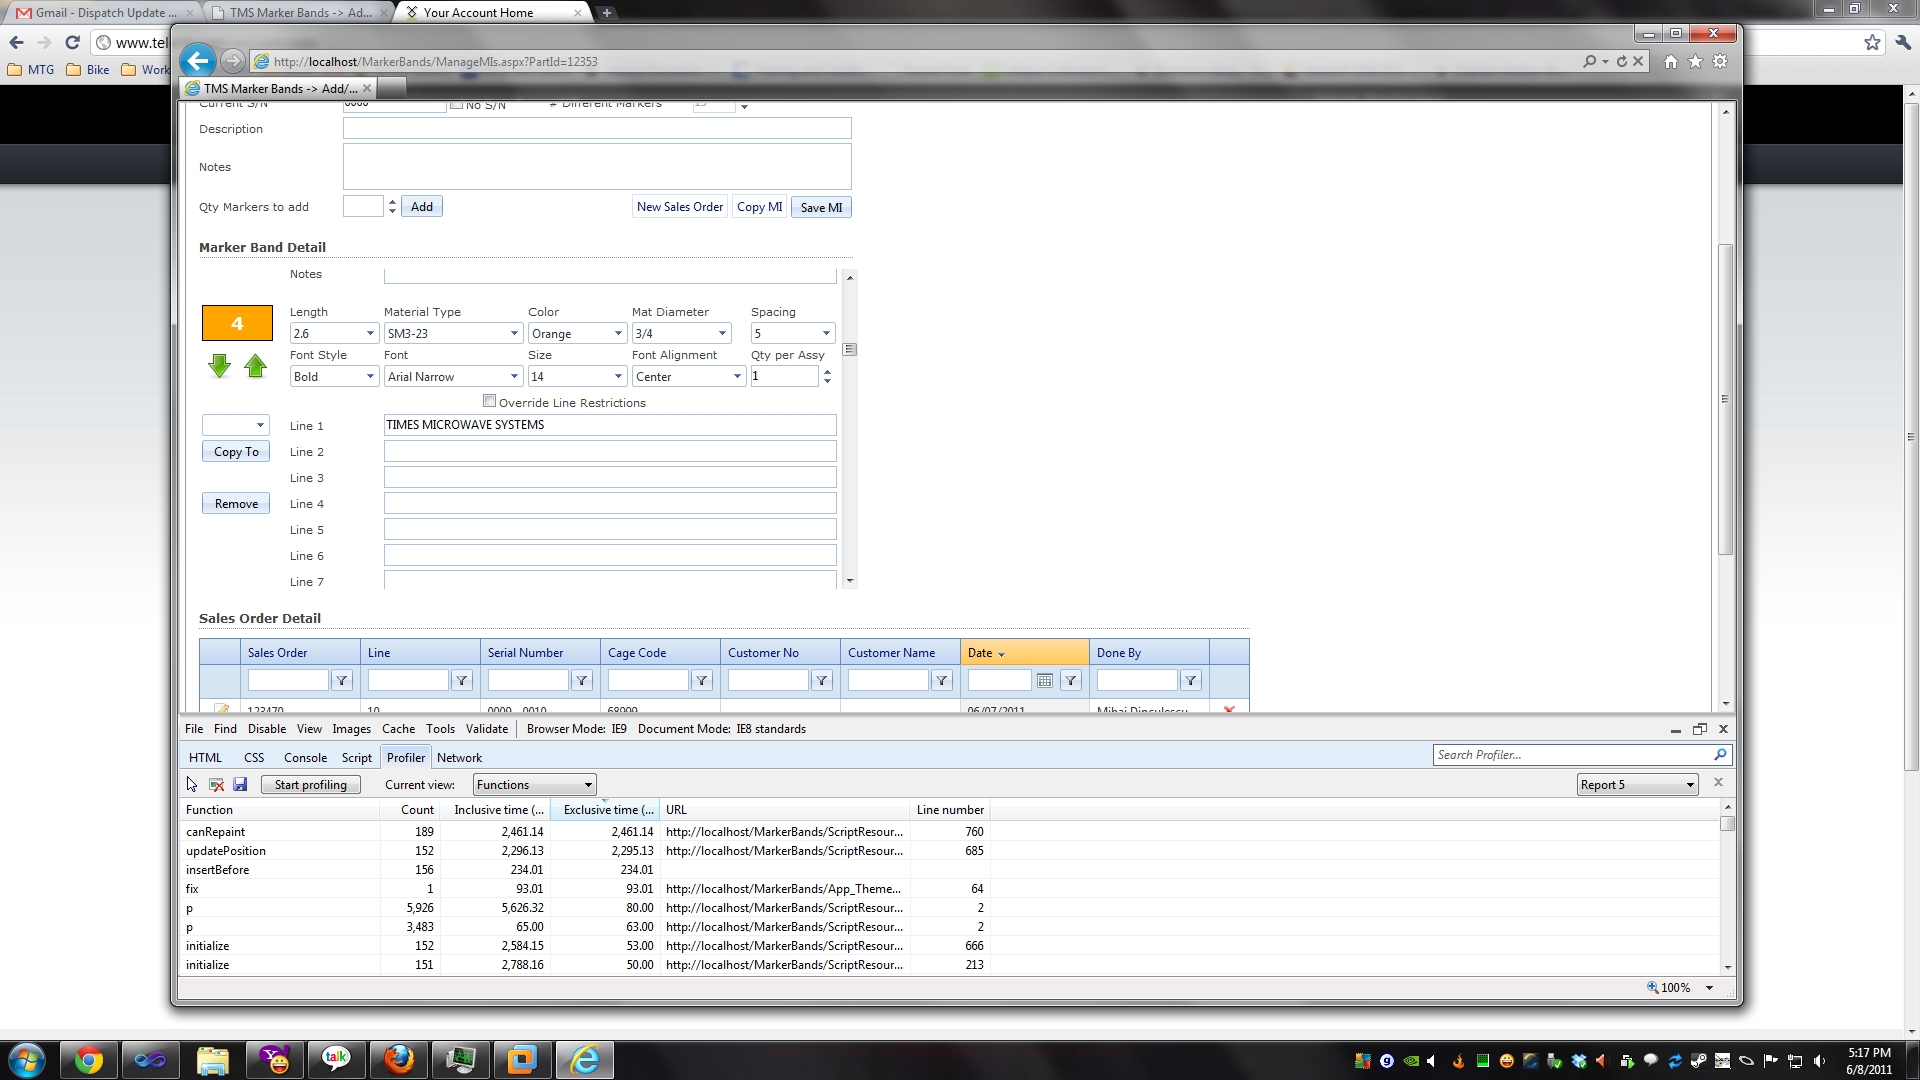Click the Start profiling button
Screen dimensions: 1920x1080
310,785
